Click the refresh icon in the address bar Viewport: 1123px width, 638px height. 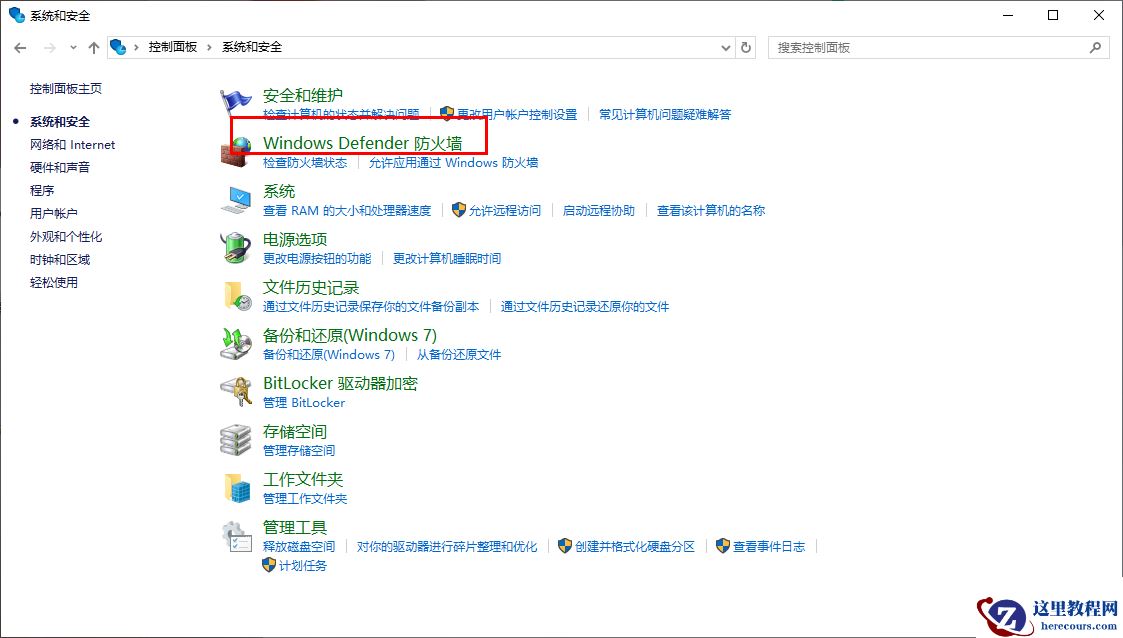(x=747, y=46)
